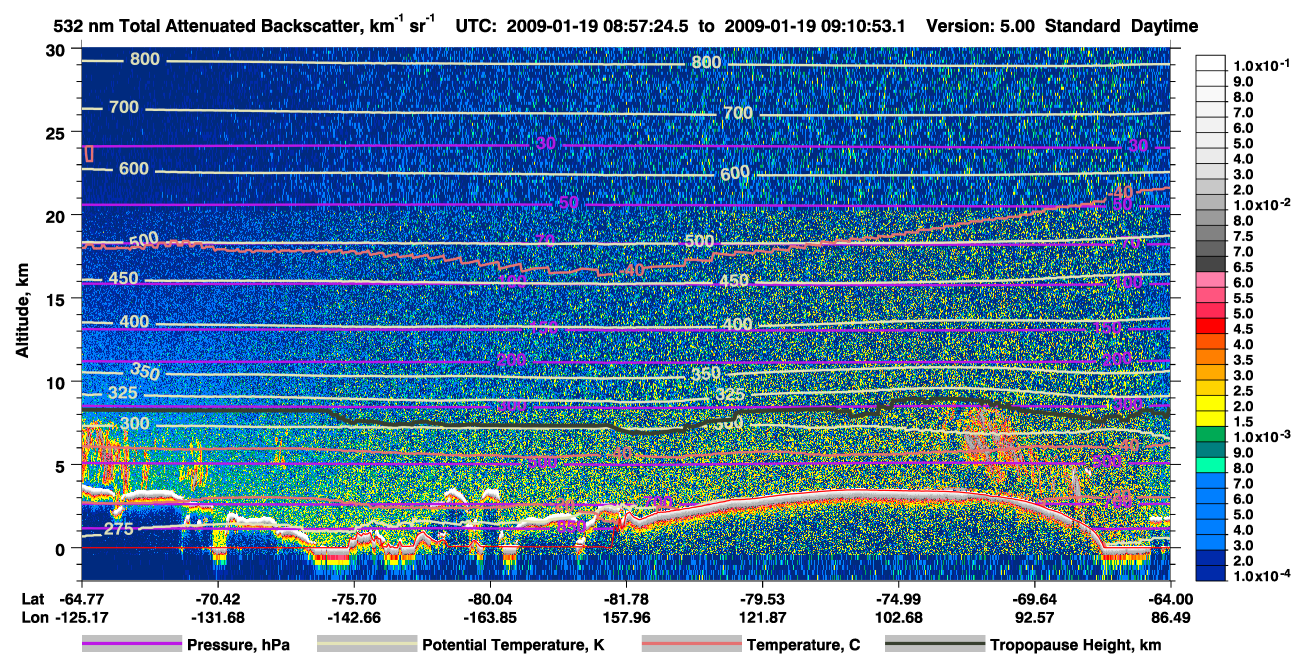Image resolution: width=1300 pixels, height=667 pixels.
Task: Click the '275' potential temperature contour label
Action: [118, 529]
